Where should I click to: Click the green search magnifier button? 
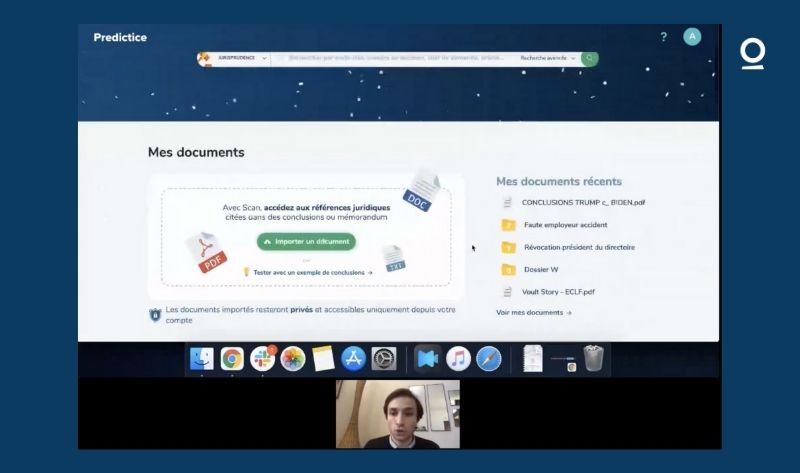click(589, 58)
